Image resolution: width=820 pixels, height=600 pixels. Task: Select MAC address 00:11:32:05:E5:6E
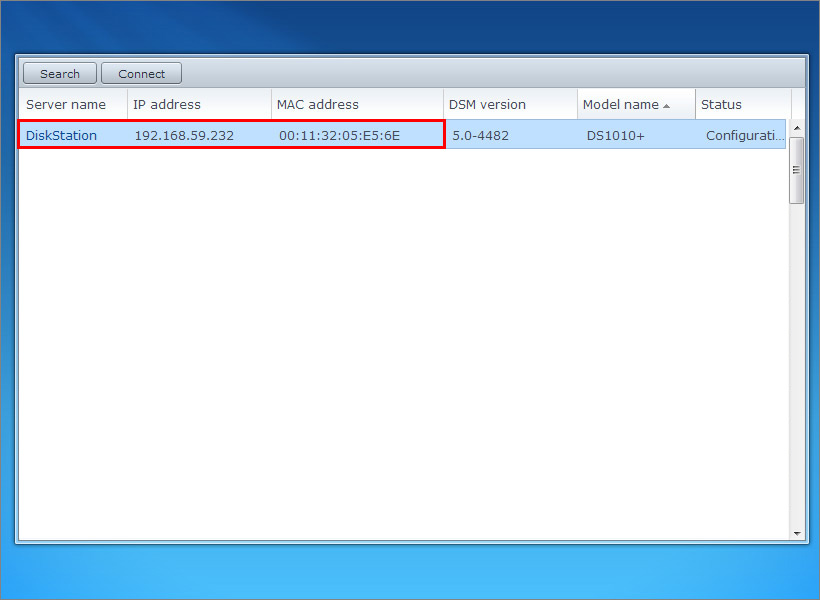[x=339, y=135]
